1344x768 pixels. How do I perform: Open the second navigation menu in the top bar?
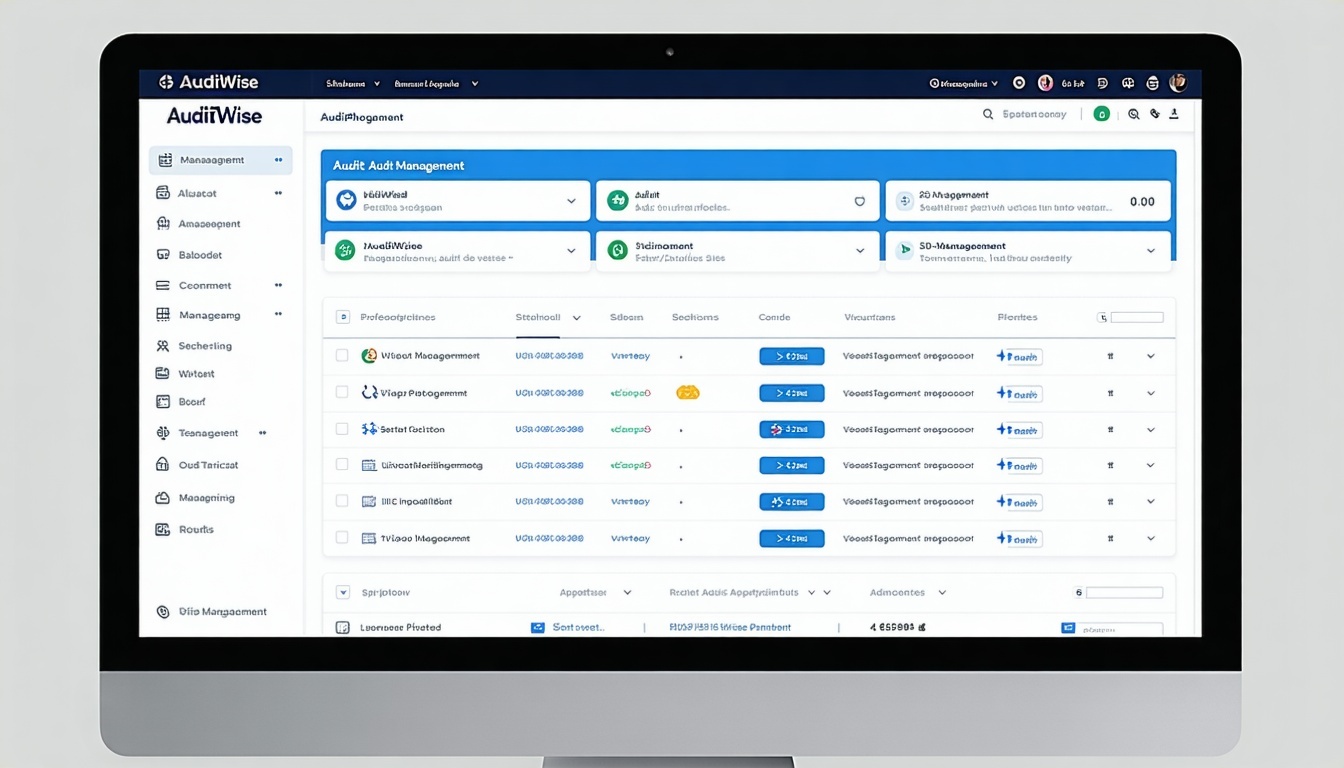[x=435, y=83]
